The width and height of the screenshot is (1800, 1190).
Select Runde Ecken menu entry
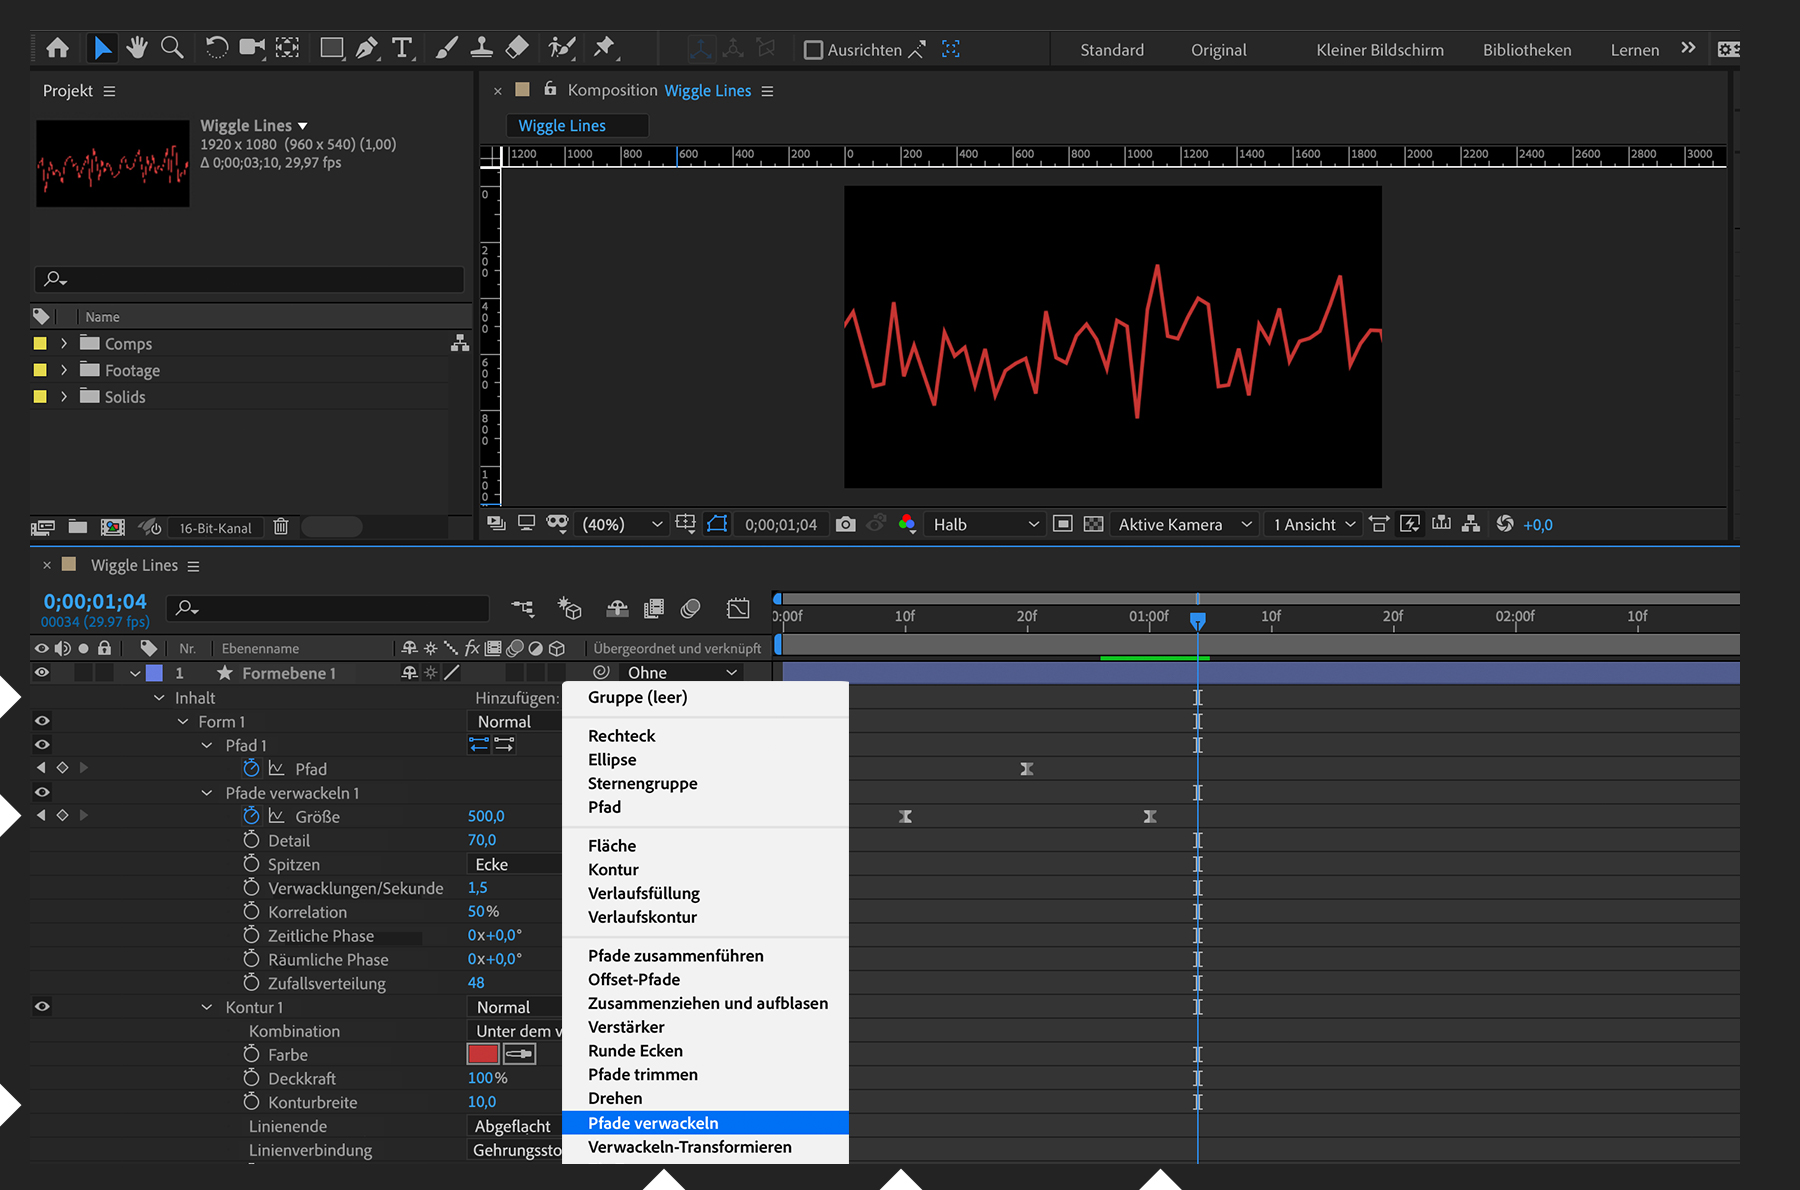point(635,1051)
